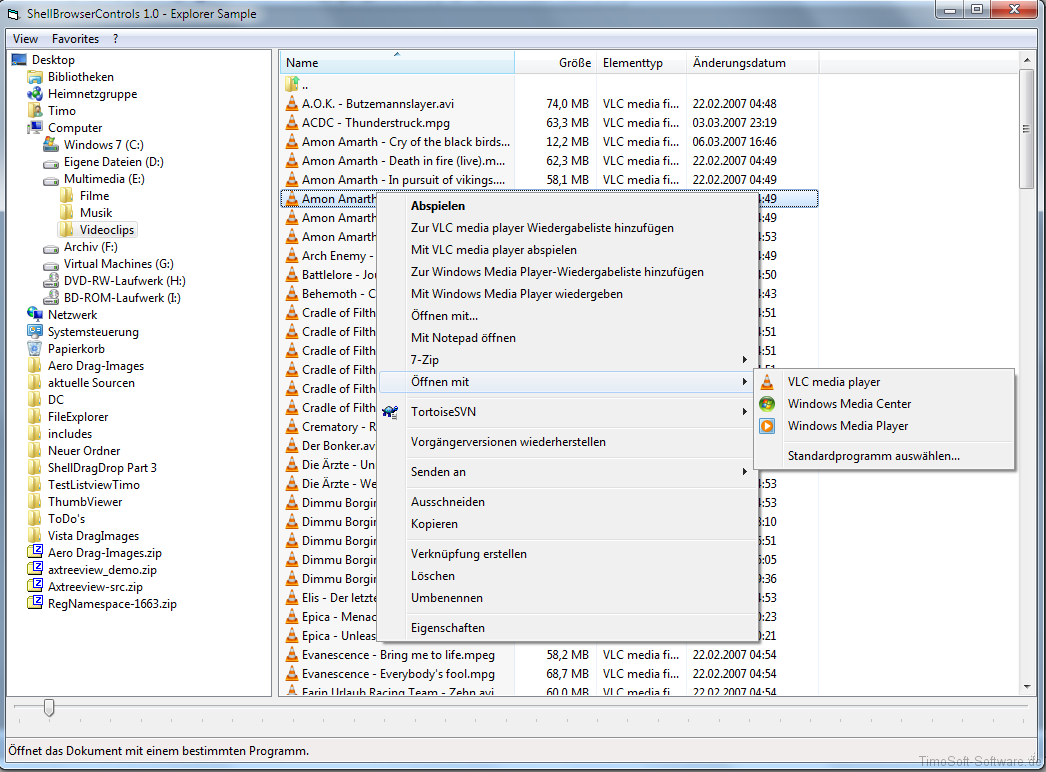1046x772 pixels.
Task: Open the Favorites menu
Action: click(x=75, y=39)
